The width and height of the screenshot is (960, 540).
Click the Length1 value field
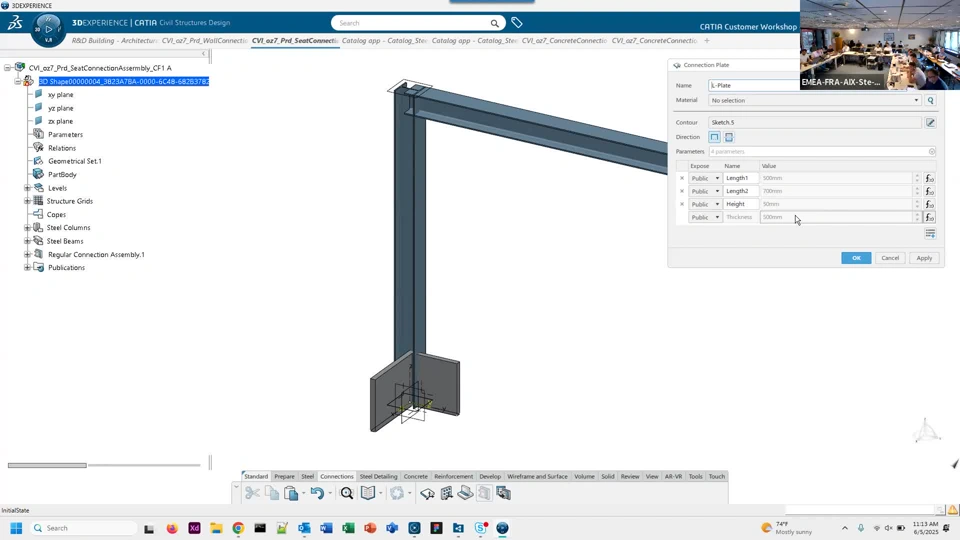tap(836, 178)
